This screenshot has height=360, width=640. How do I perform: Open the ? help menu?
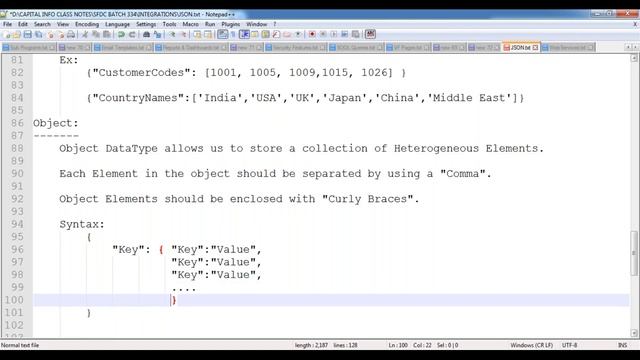click(275, 24)
